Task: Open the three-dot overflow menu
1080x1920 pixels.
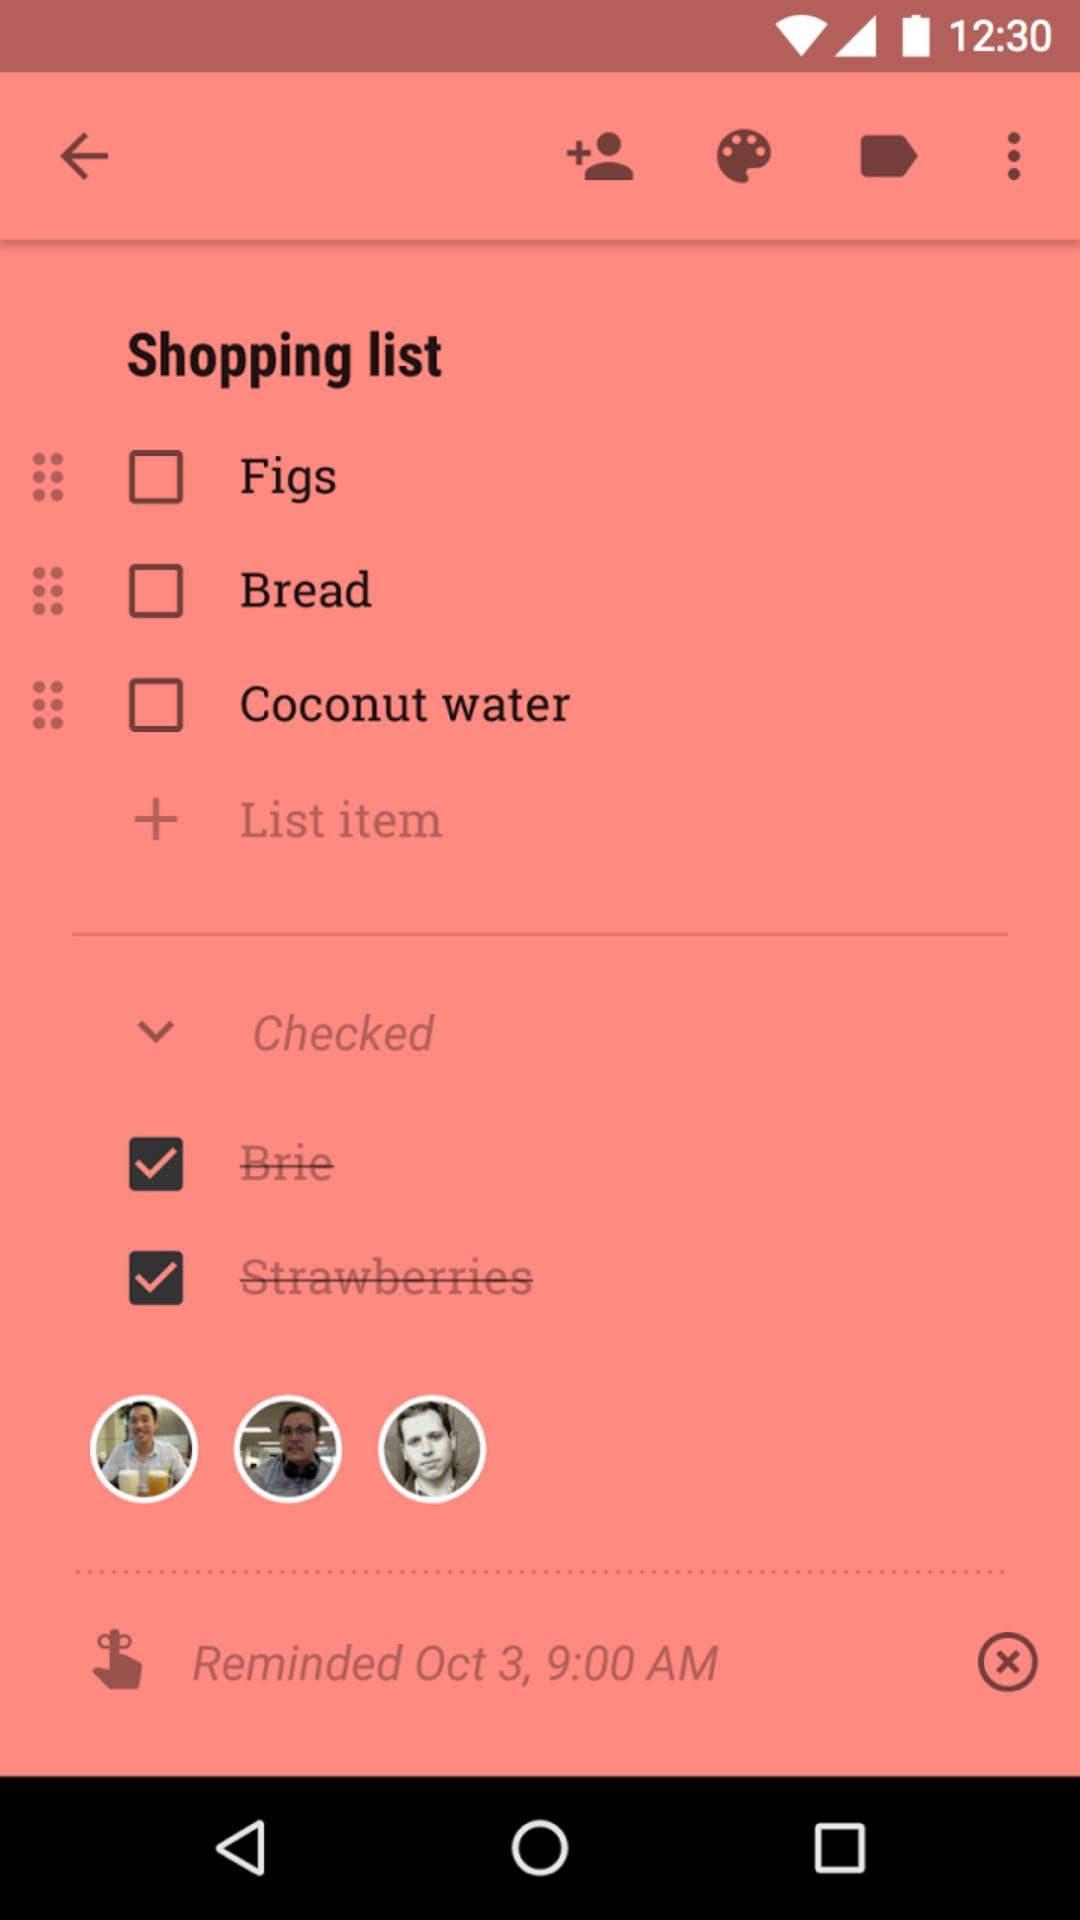Action: pos(1013,156)
